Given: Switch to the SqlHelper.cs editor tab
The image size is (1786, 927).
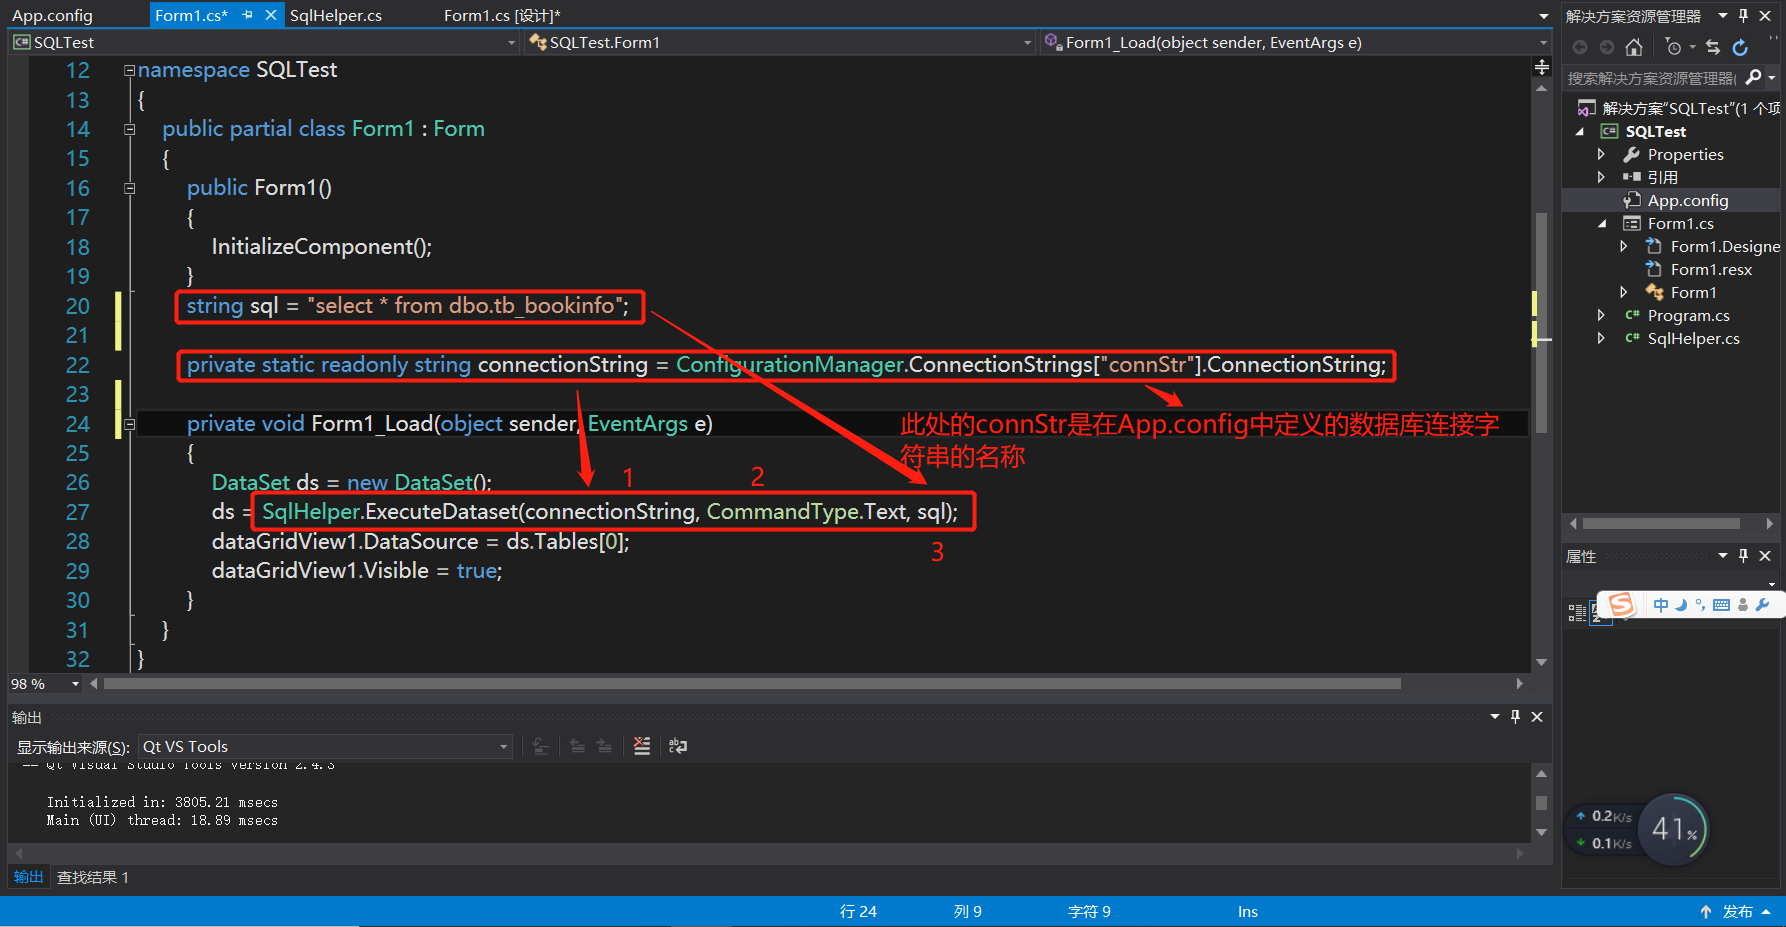Looking at the screenshot, I should 336,15.
